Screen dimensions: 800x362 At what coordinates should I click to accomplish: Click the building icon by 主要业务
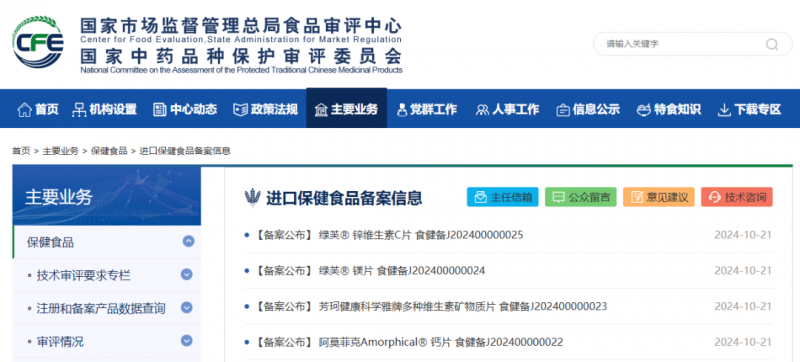pos(321,110)
